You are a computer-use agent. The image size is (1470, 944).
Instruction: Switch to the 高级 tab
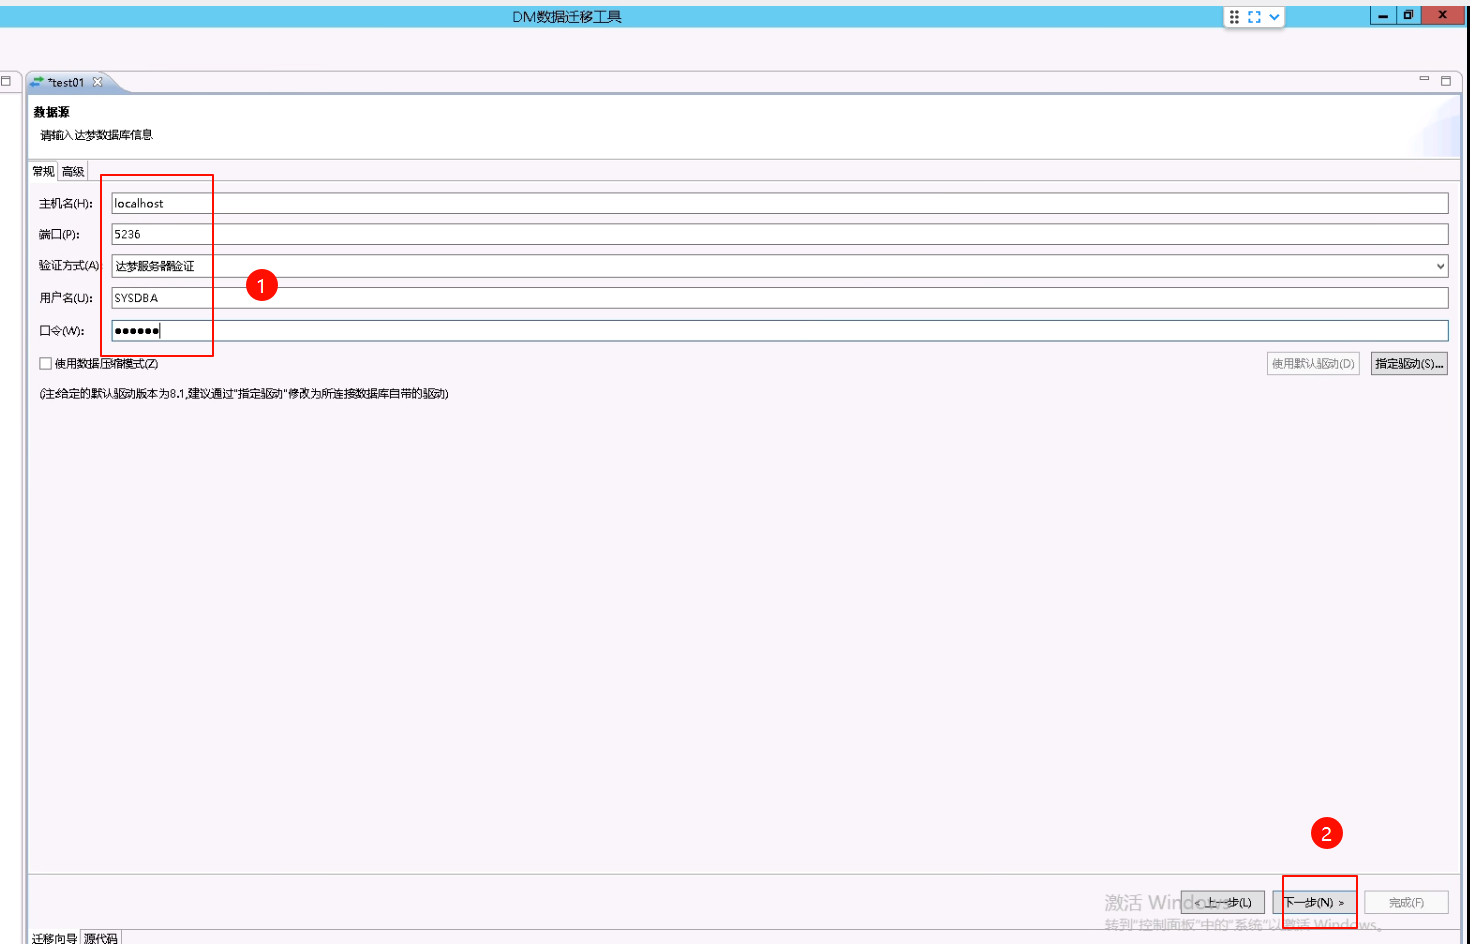click(x=73, y=172)
